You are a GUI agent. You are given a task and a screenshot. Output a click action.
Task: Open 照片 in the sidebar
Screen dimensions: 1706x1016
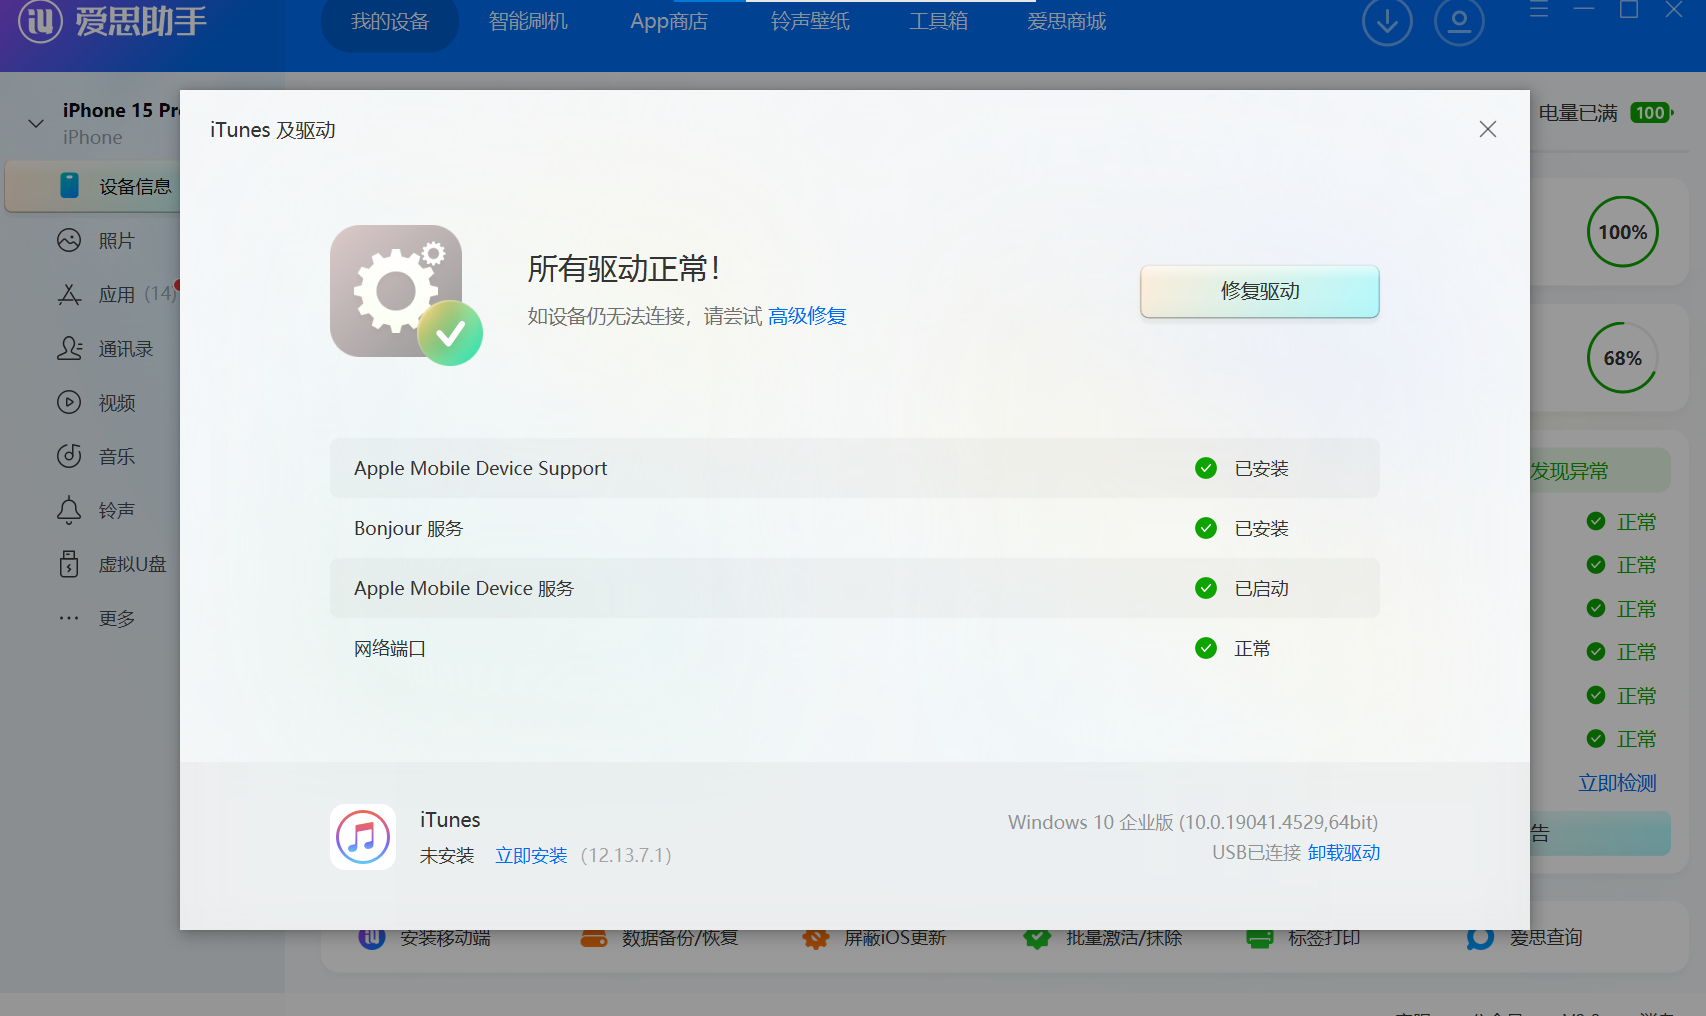(96, 241)
